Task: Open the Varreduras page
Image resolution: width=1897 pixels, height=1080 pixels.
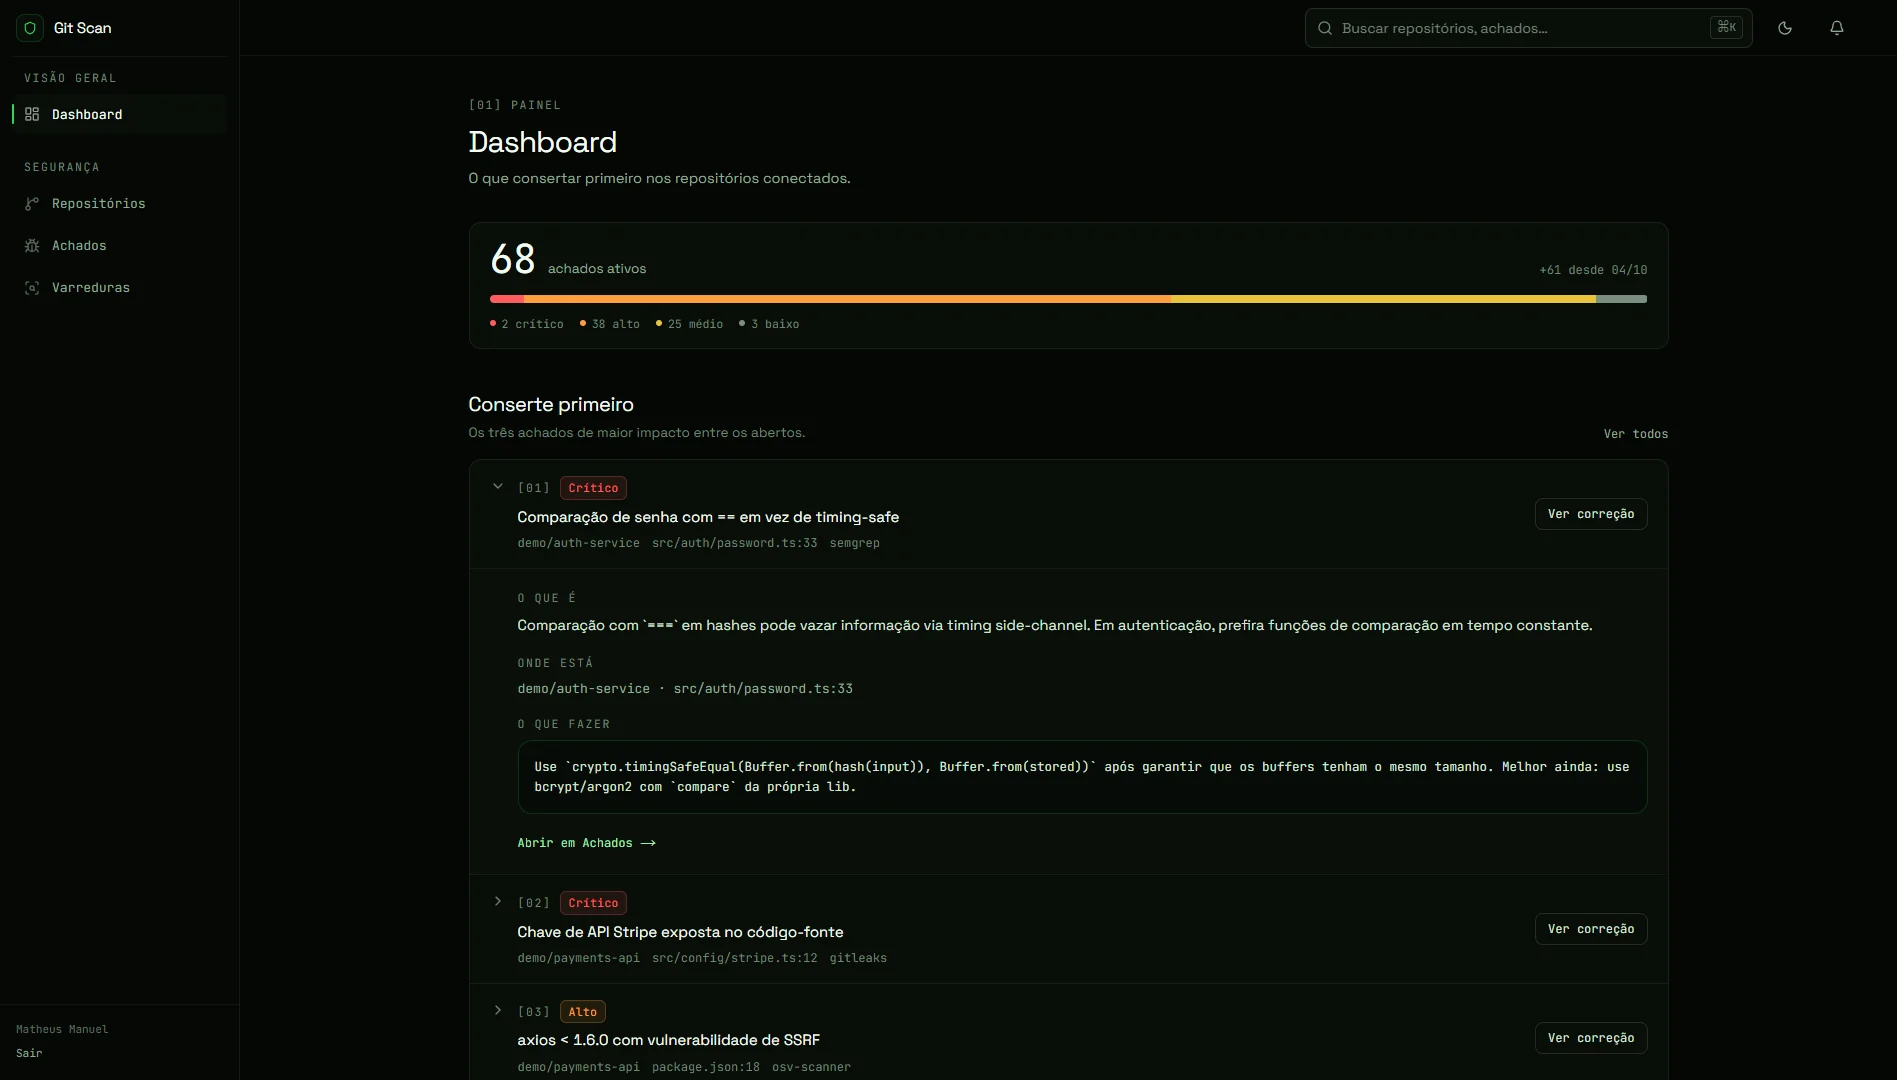Action: (120, 287)
